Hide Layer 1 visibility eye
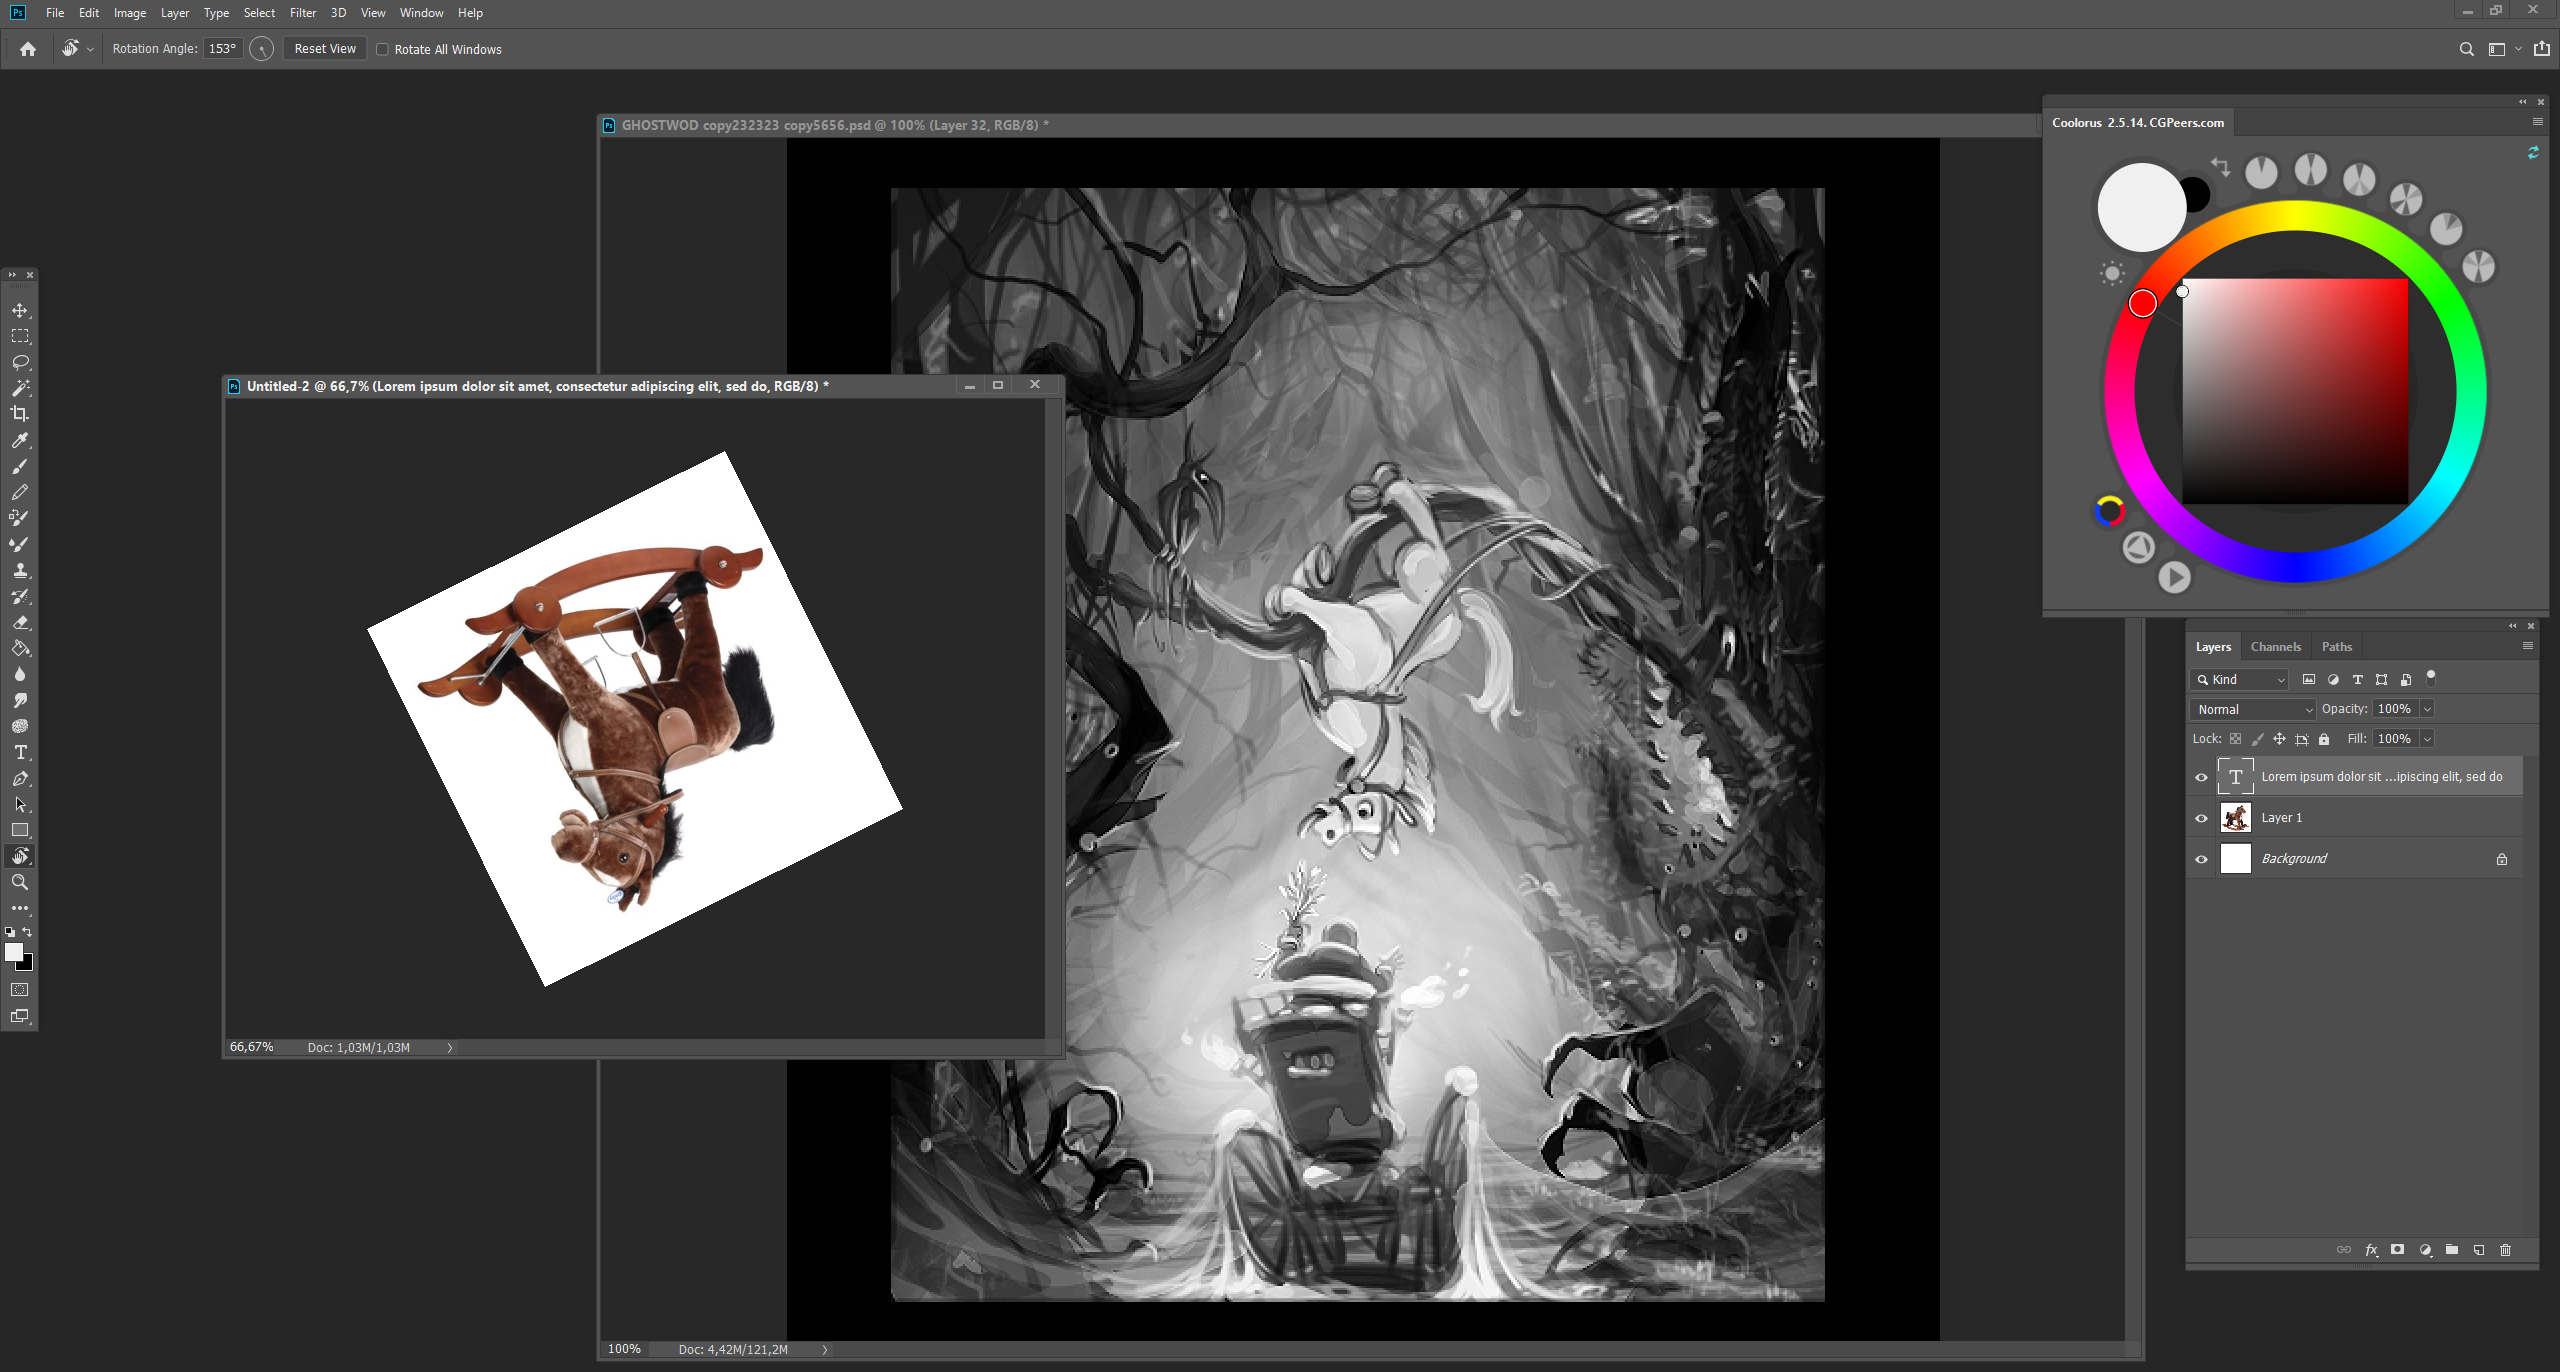The height and width of the screenshot is (1372, 2560). coord(2201,818)
